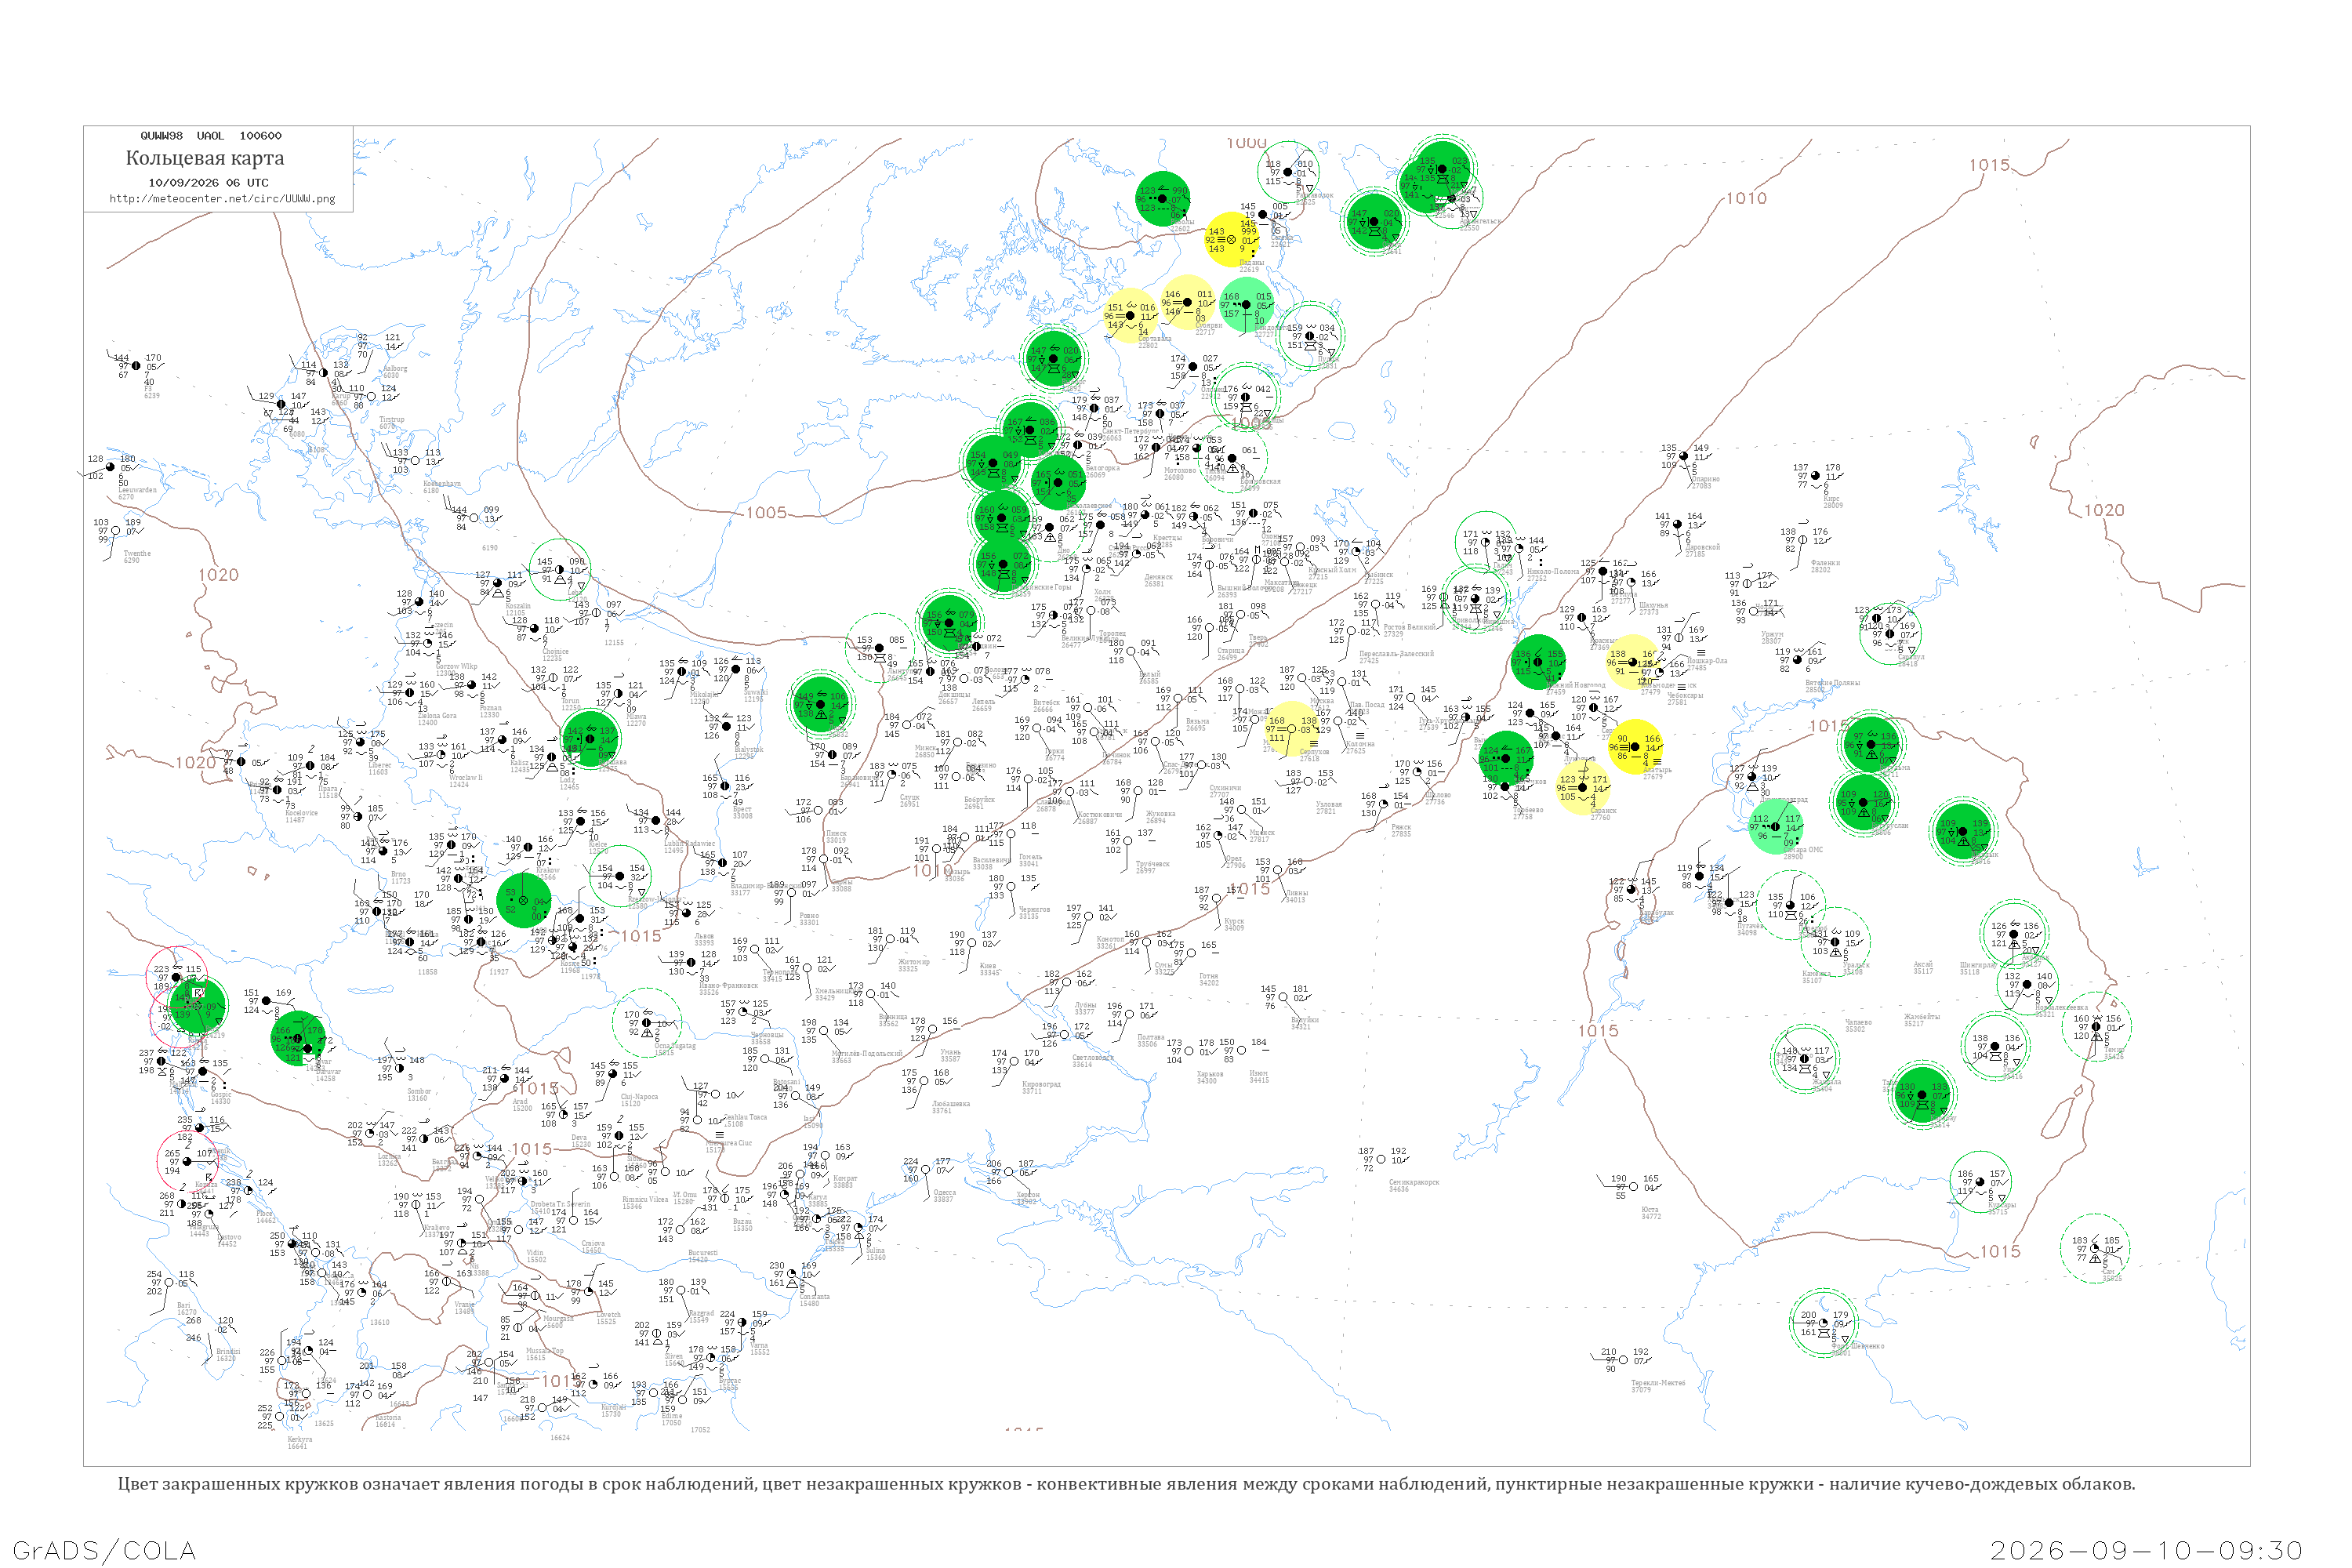
Task: Select the 2026-09-10-09:30 timestamp text
Action: coord(2146,1550)
